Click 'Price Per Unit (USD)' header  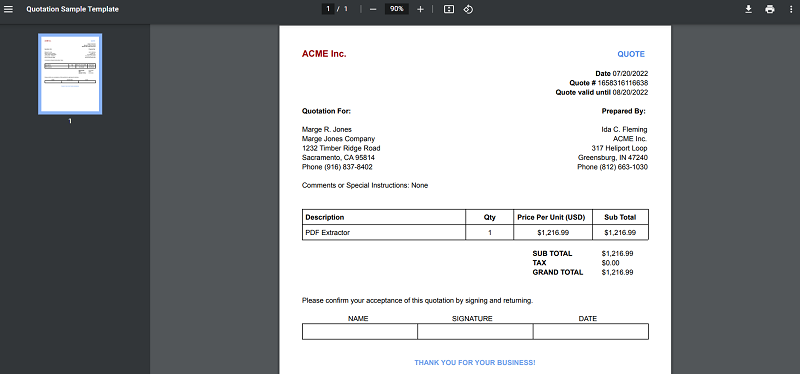point(553,217)
